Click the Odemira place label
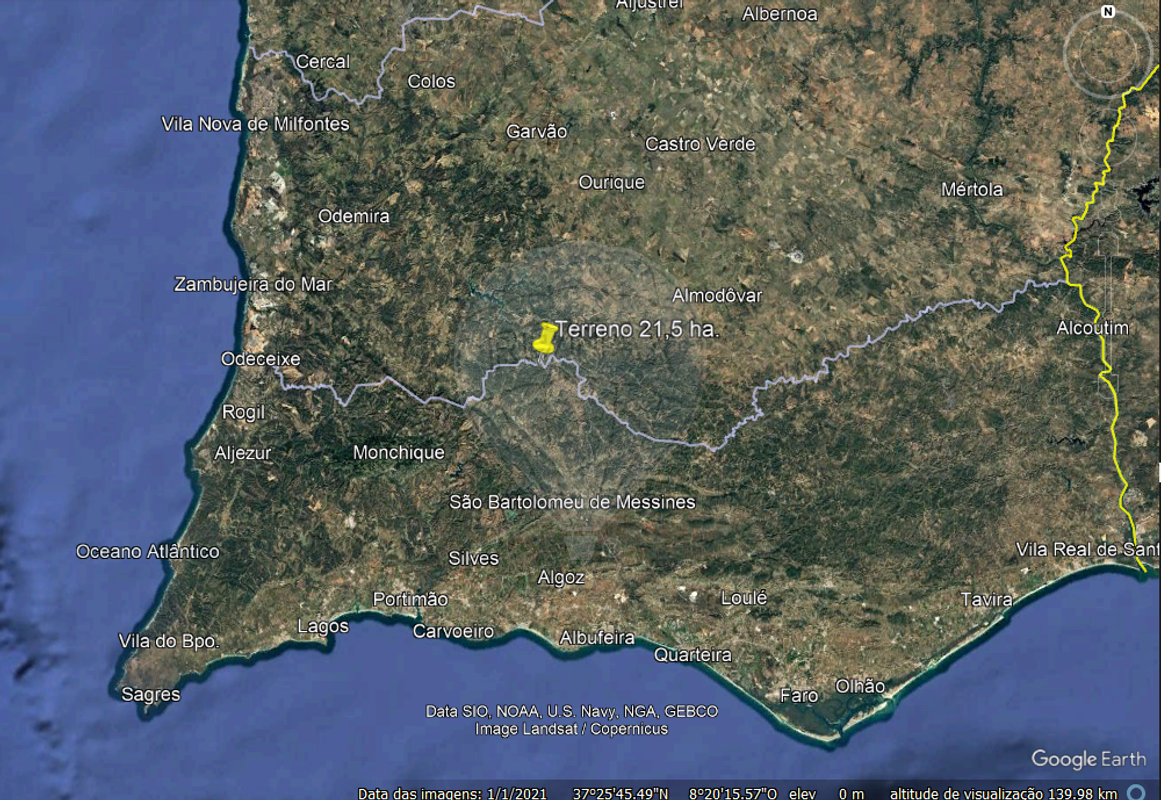Image resolution: width=1161 pixels, height=800 pixels. [354, 216]
